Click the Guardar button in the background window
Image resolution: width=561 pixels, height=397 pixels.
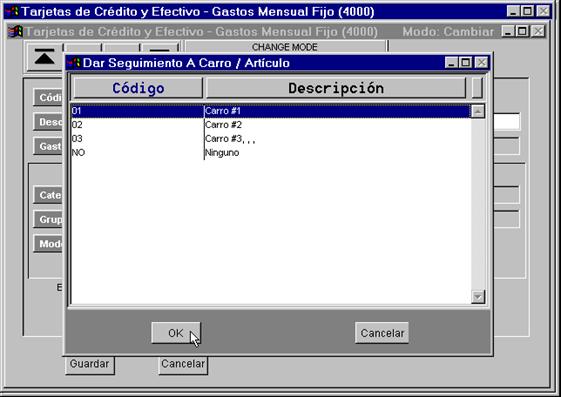[x=89, y=364]
